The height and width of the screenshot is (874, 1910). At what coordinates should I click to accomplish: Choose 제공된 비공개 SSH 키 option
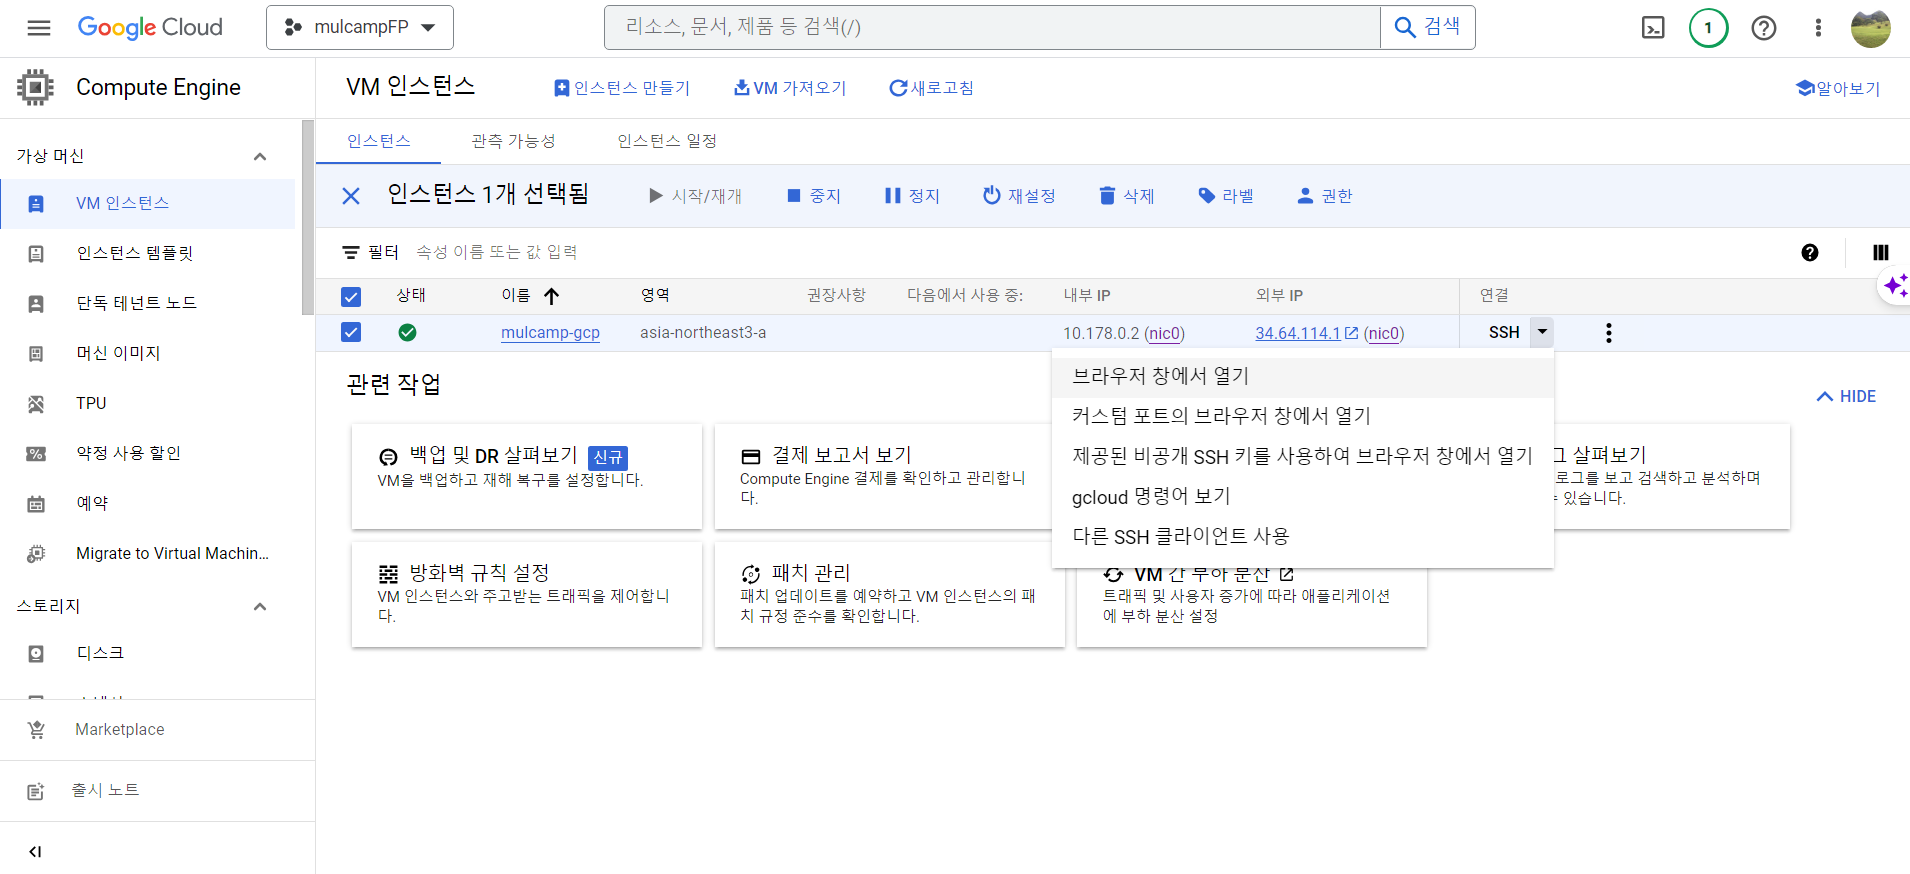(x=1303, y=457)
